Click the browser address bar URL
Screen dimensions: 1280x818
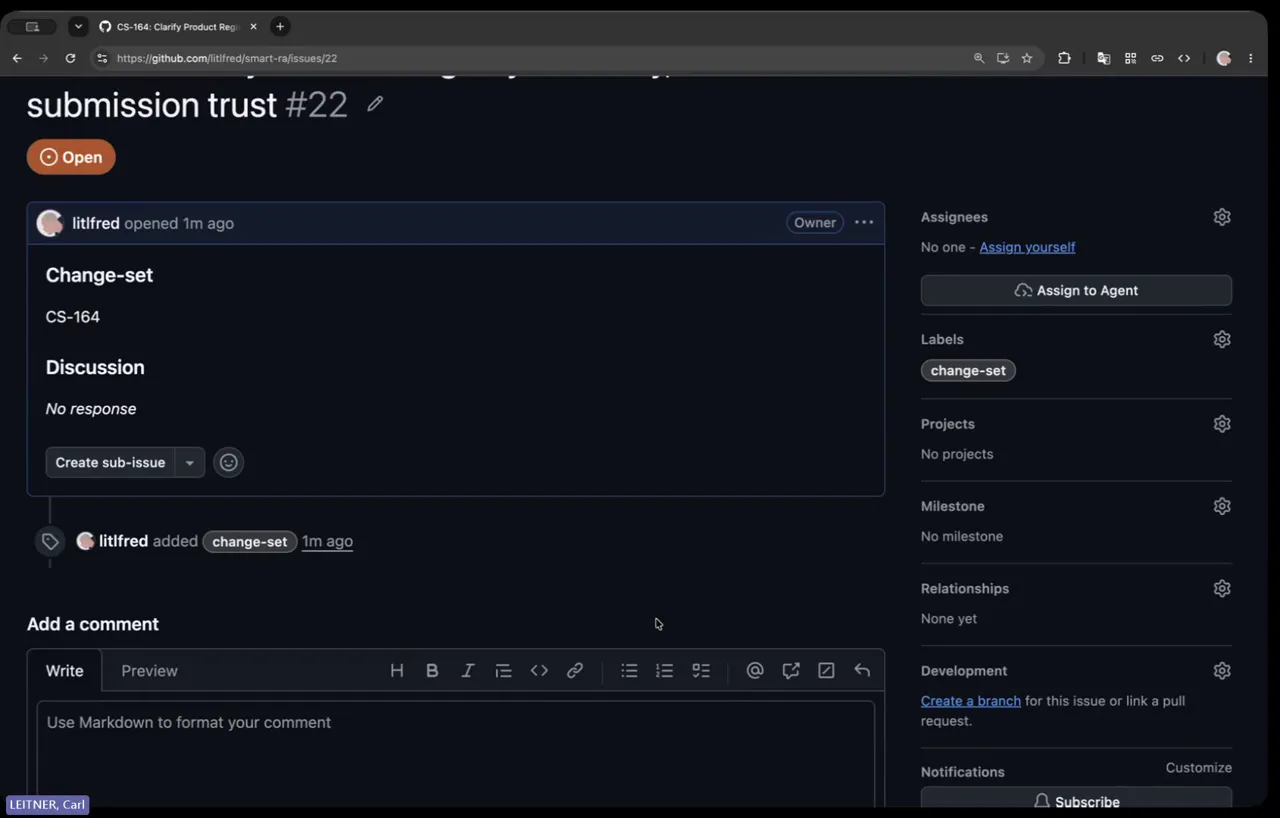(x=227, y=58)
